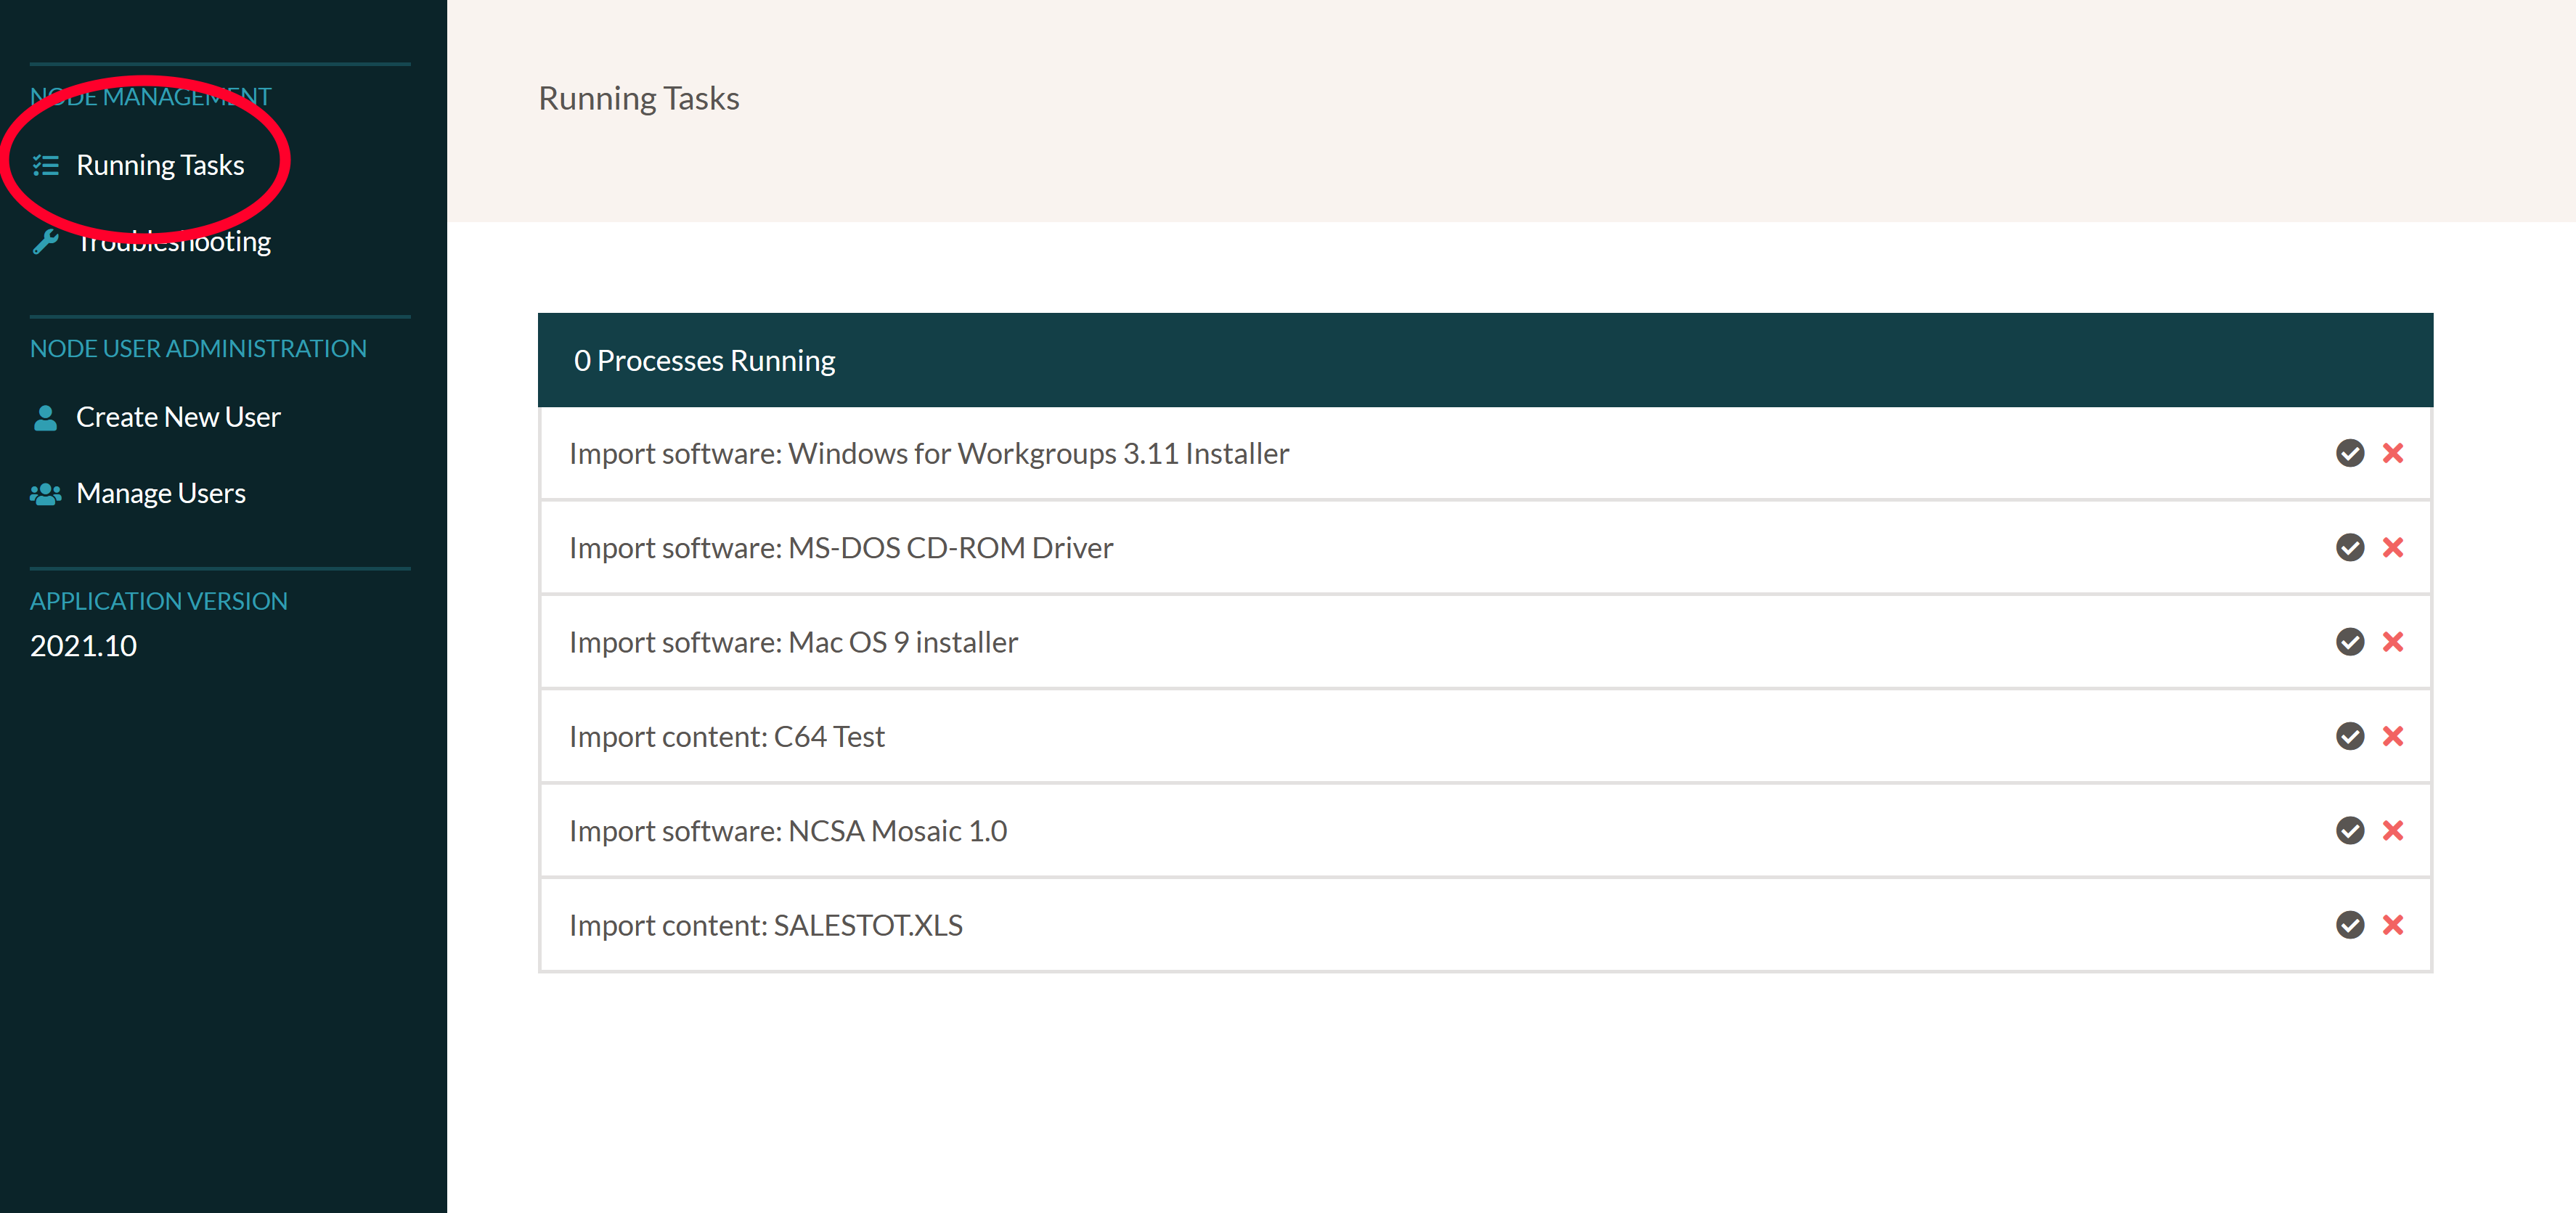
Task: Click checkmark icon for C64 Test import
Action: click(2349, 736)
